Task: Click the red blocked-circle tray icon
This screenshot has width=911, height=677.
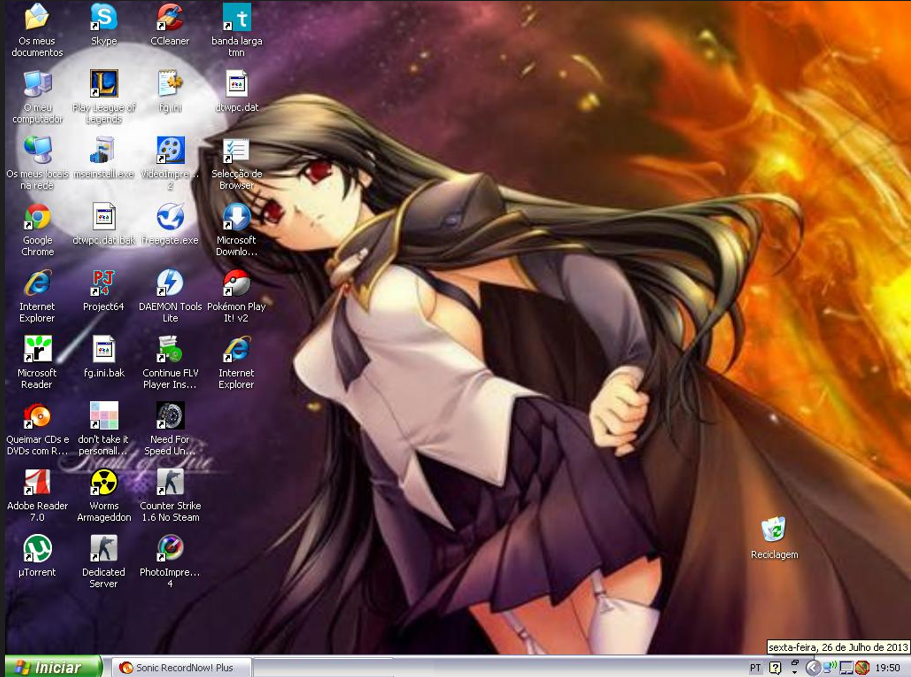Action: coord(862,668)
